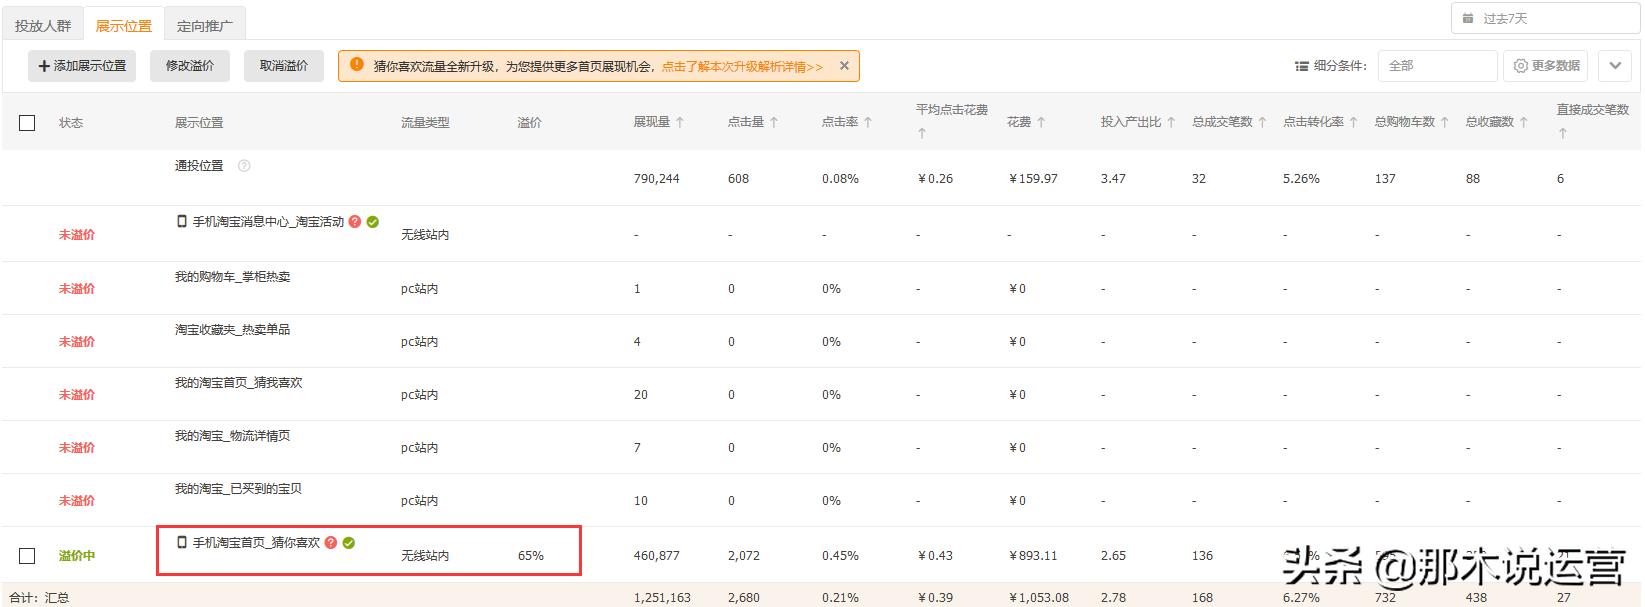
Task: Click the 我的淘宝首页_猜我喜欢 placement name
Action: (238, 383)
